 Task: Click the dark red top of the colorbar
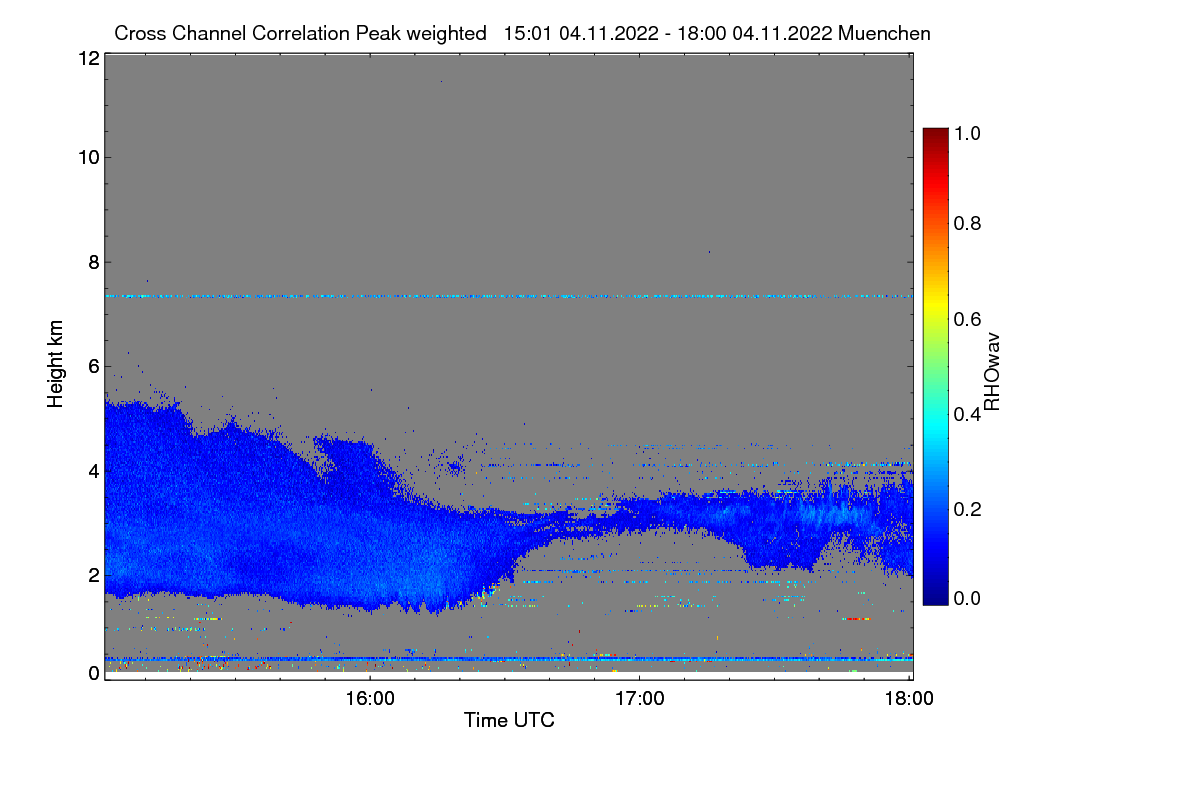pyautogui.click(x=934, y=136)
